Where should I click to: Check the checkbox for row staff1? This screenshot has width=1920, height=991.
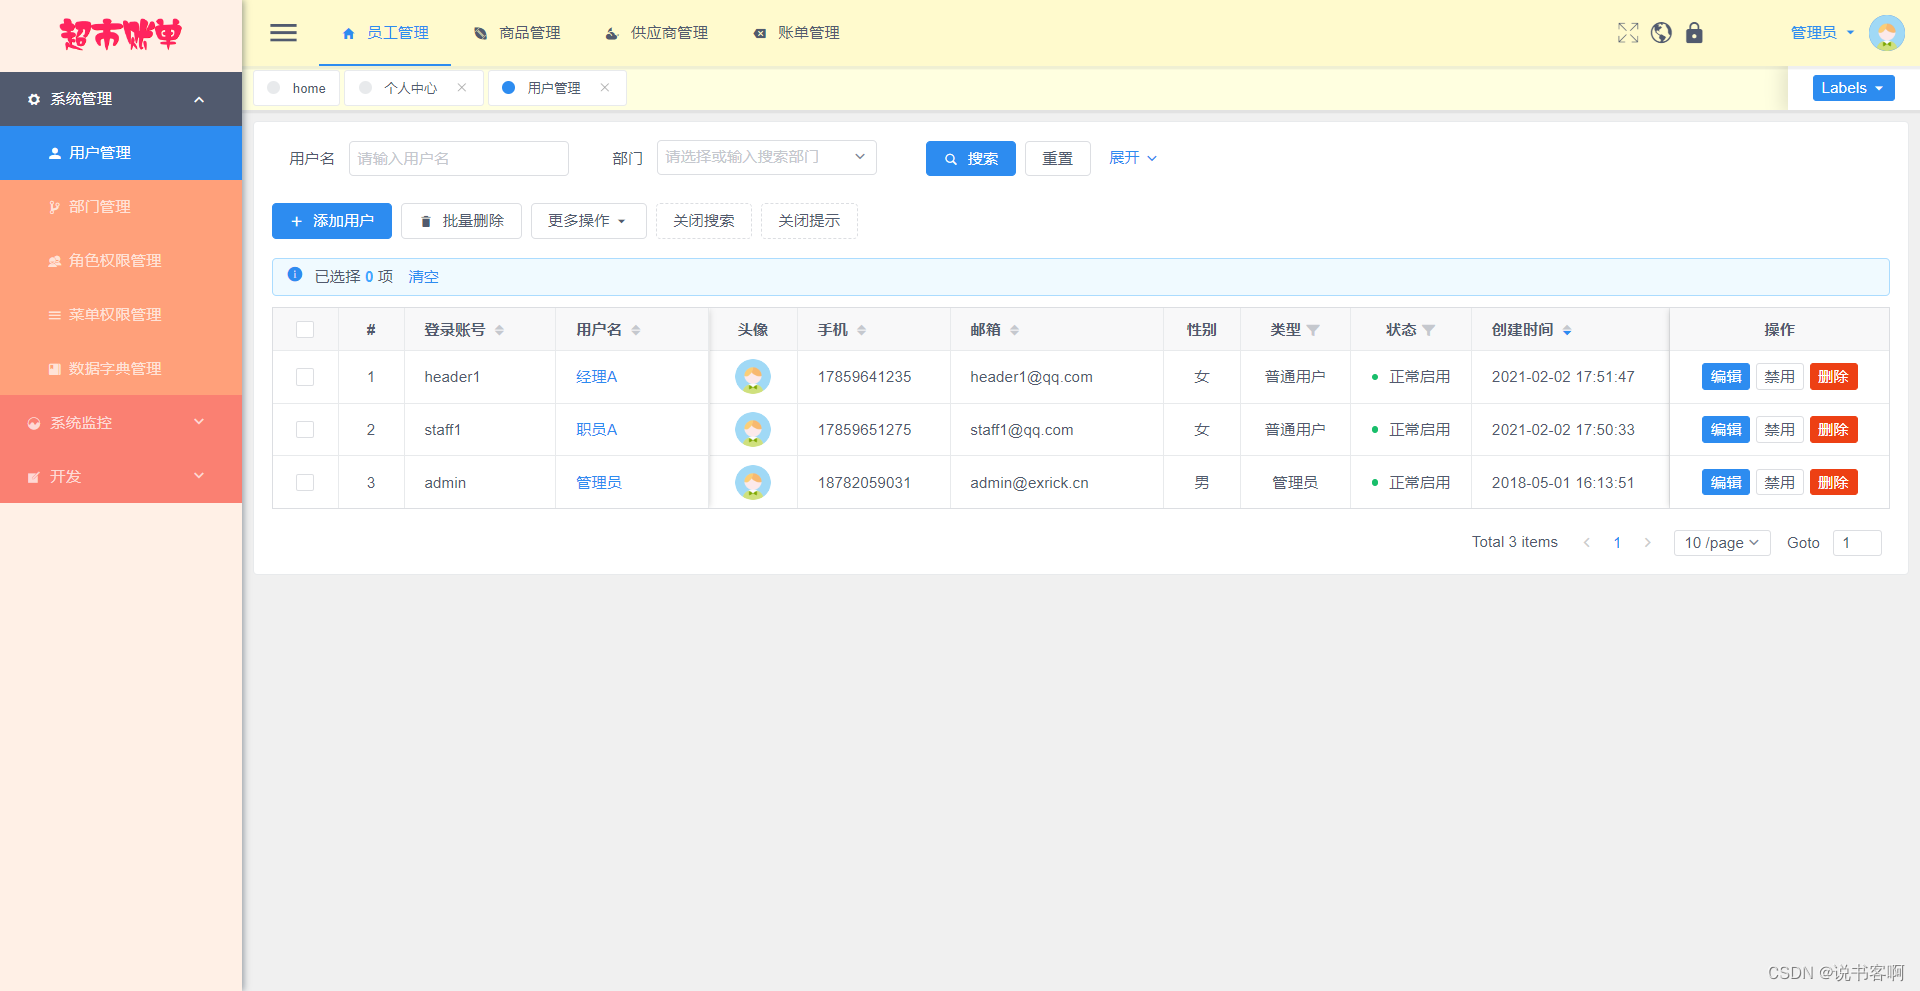tap(305, 430)
